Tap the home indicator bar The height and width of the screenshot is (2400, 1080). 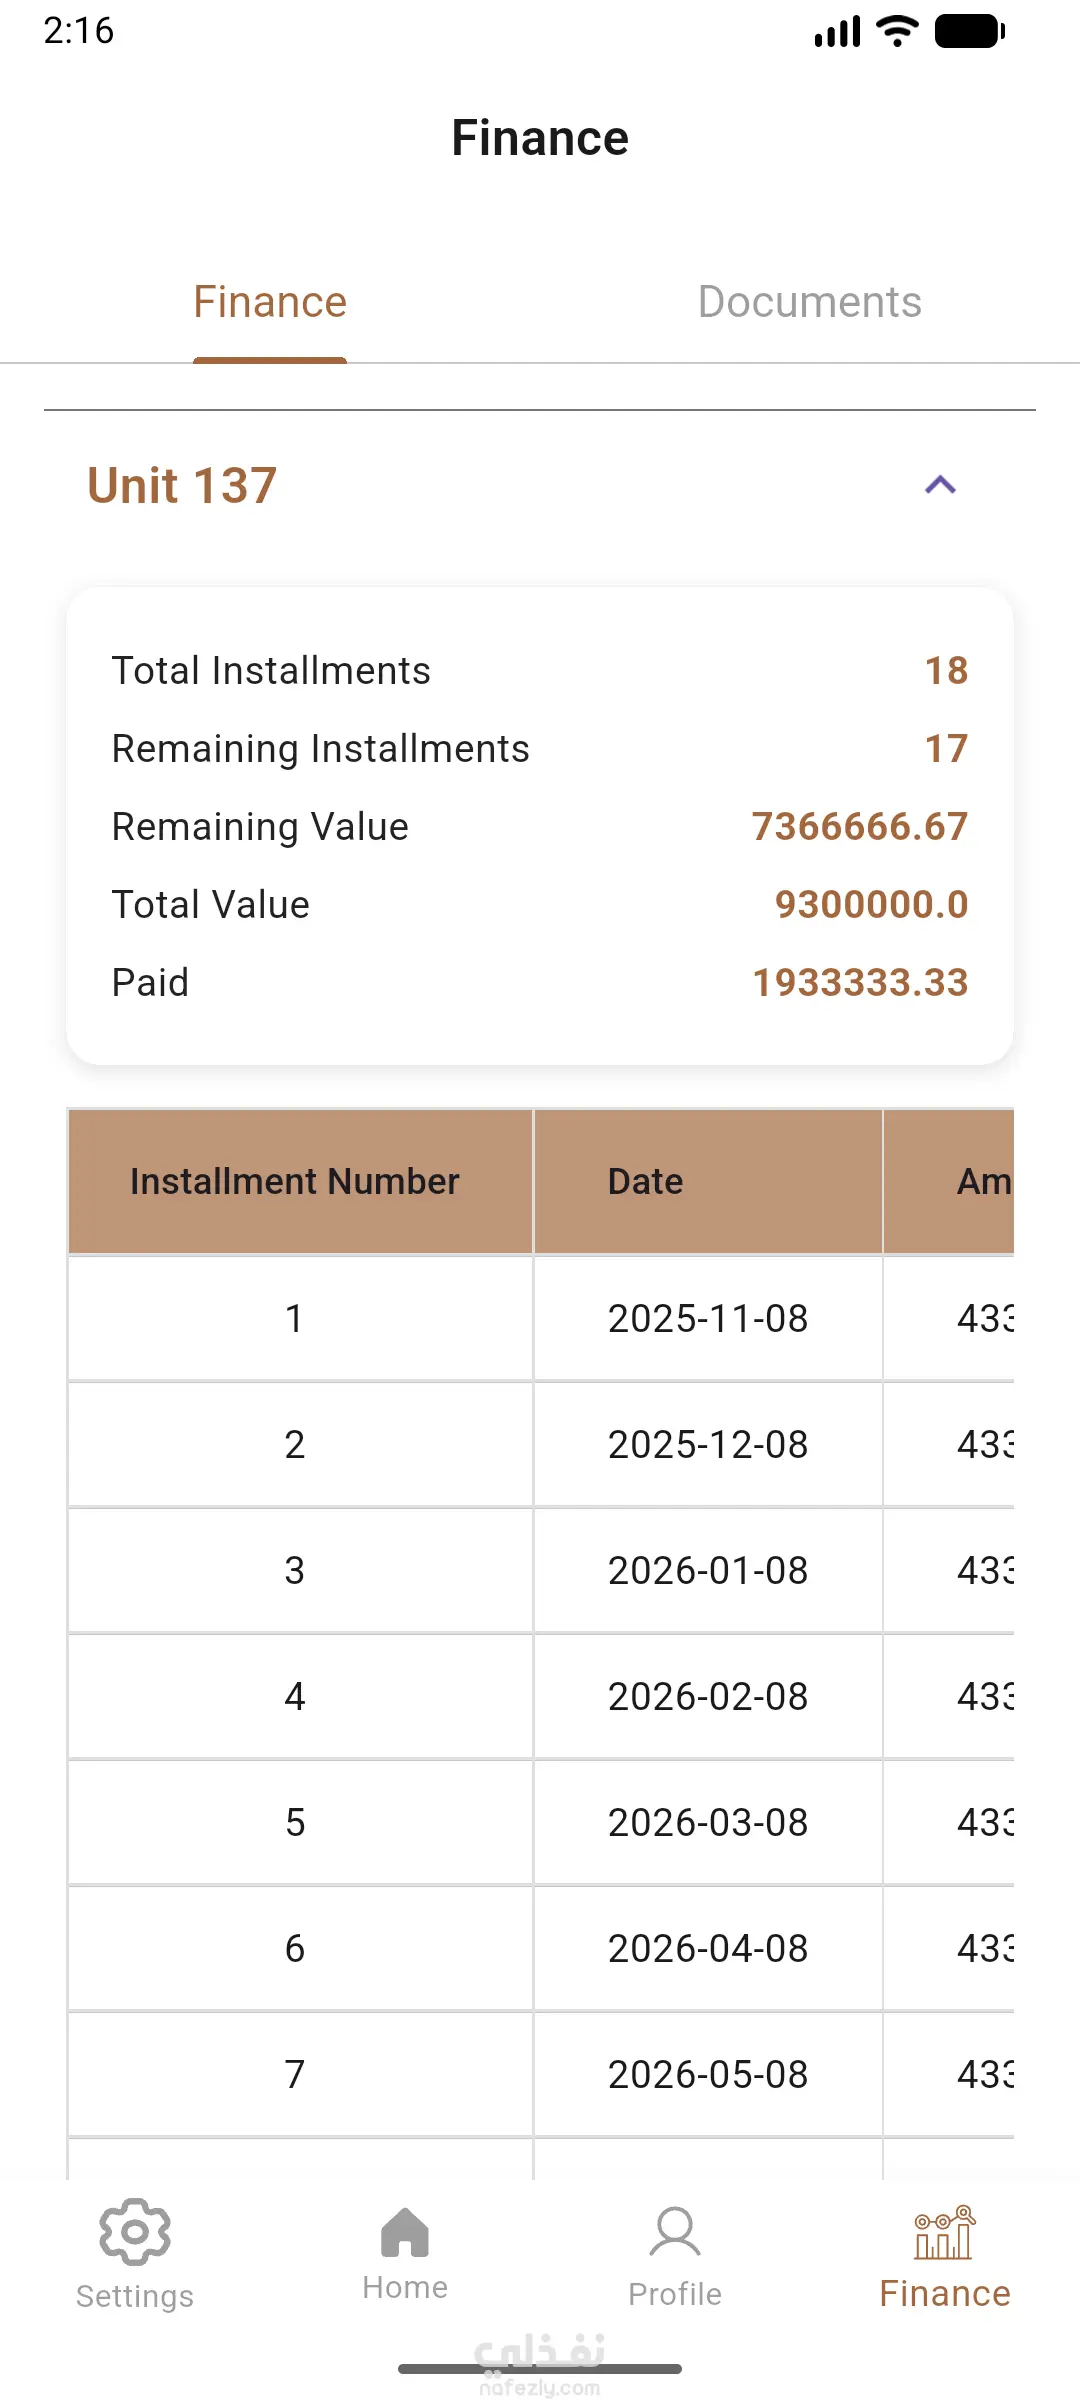540,2369
